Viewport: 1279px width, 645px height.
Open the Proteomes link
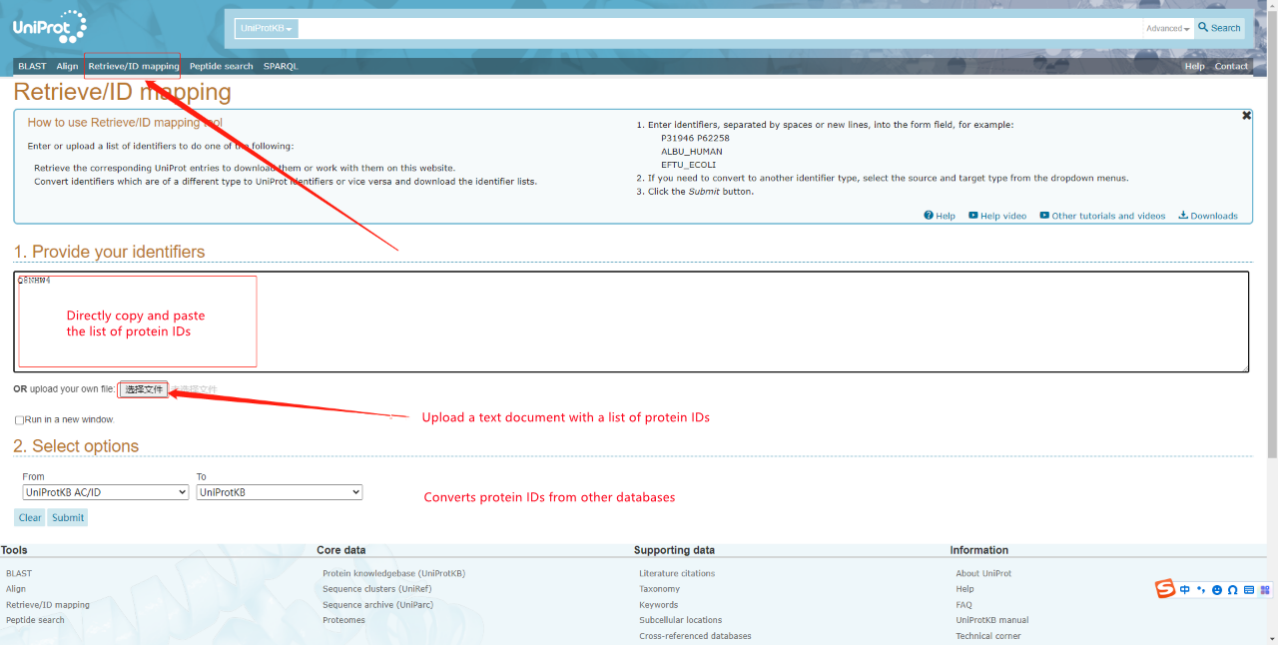pos(344,620)
